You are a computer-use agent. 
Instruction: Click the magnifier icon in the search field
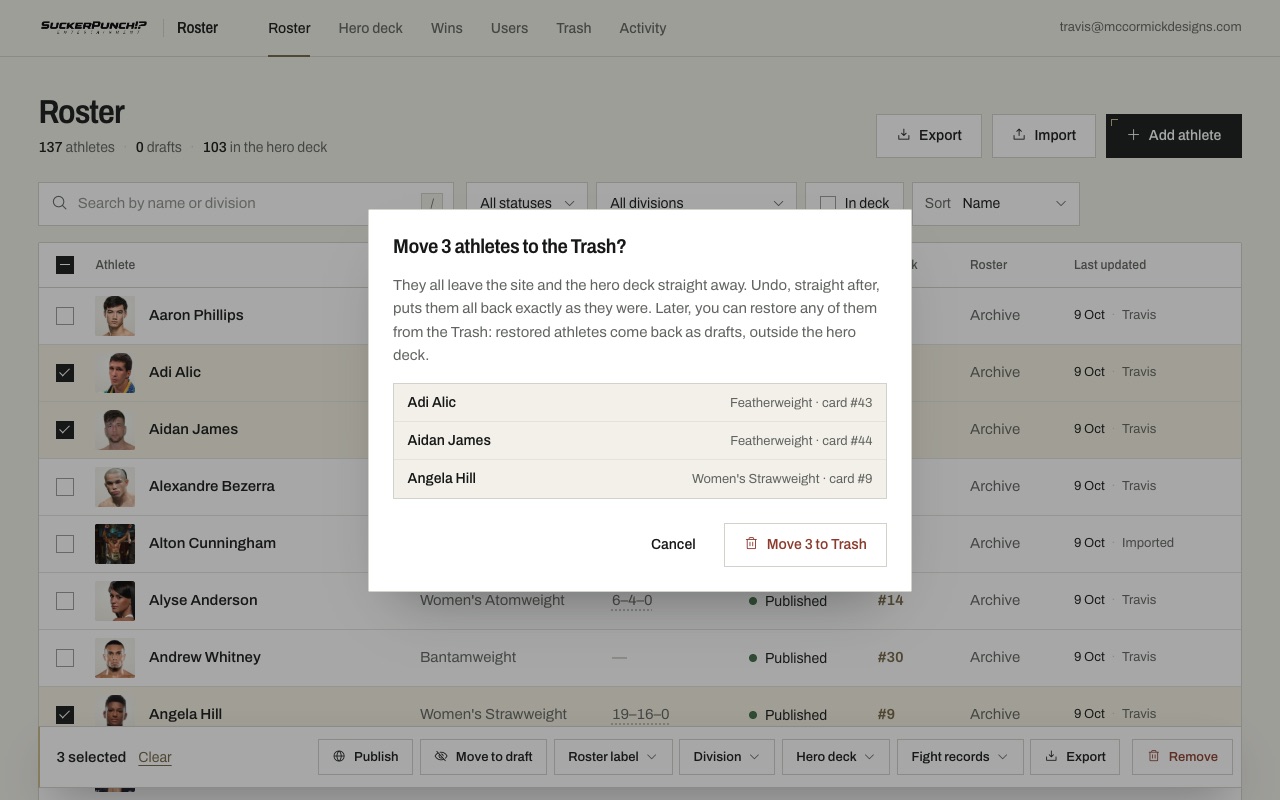(x=60, y=203)
